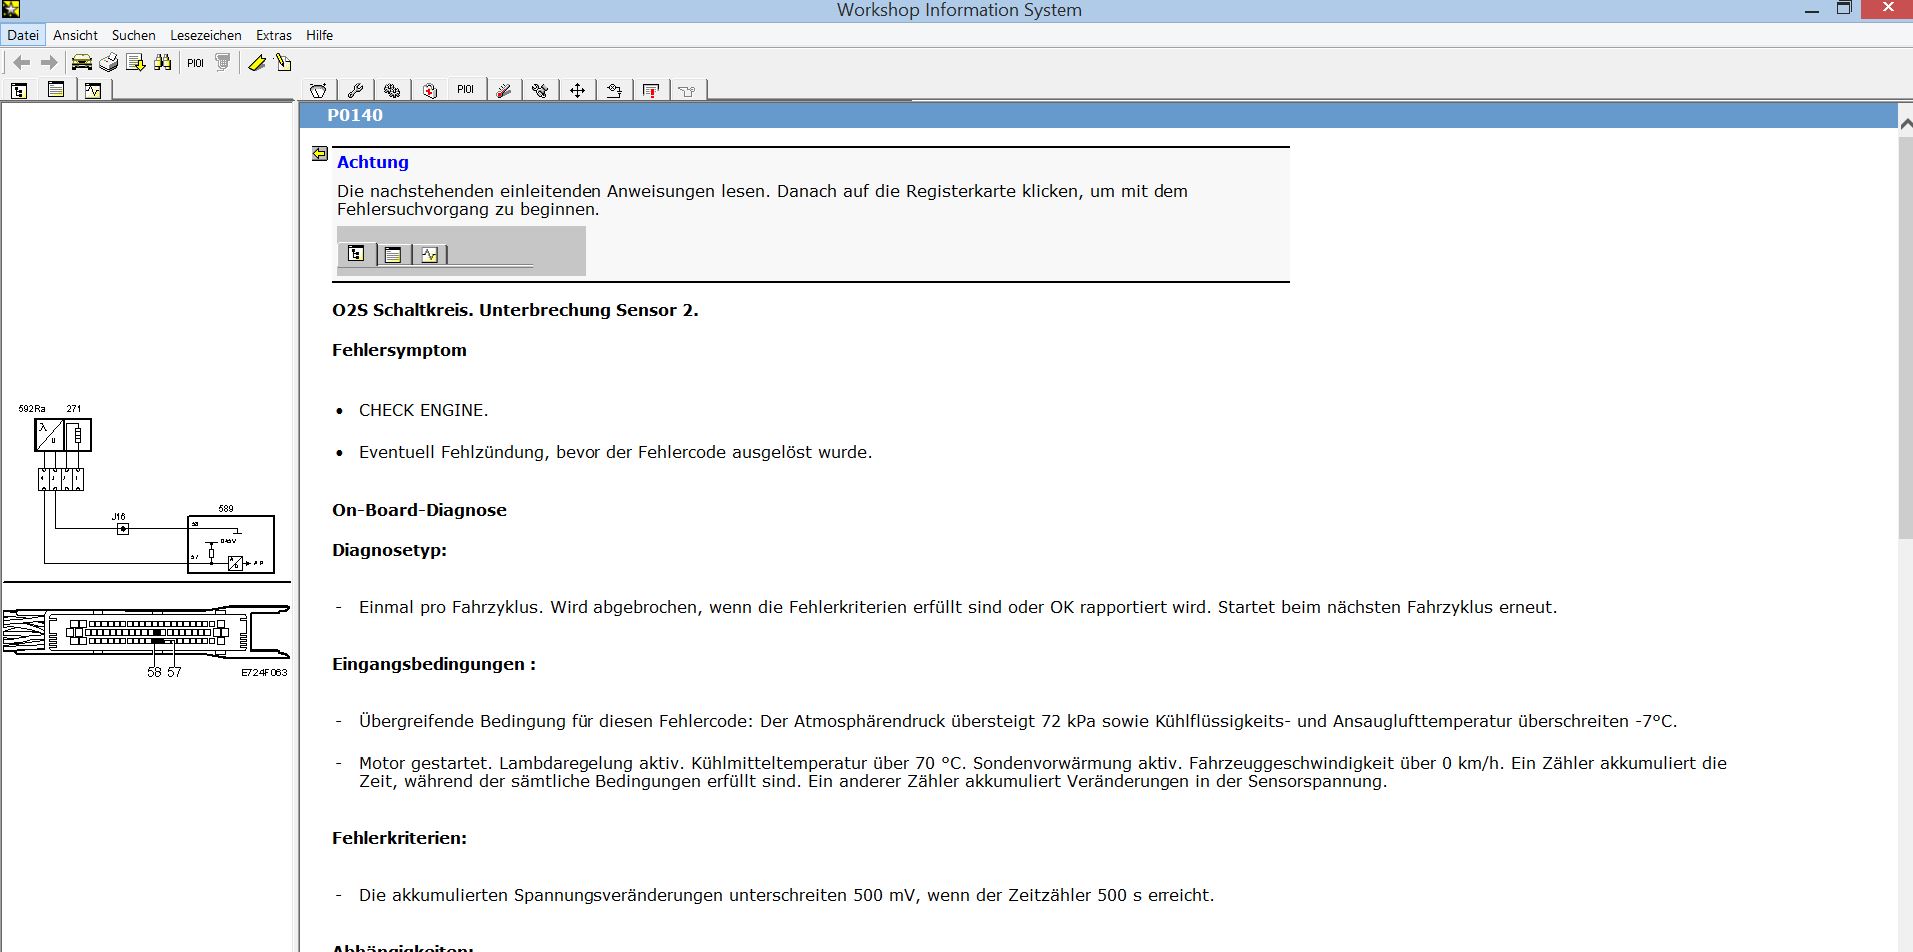This screenshot has height=952, width=1913.
Task: Open the Hilfe menu
Action: click(x=320, y=35)
